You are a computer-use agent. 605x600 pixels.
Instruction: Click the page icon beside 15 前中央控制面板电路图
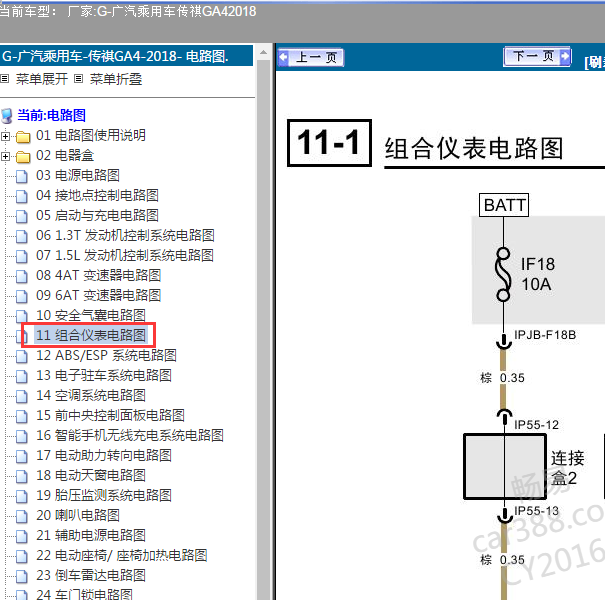pyautogui.click(x=22, y=416)
